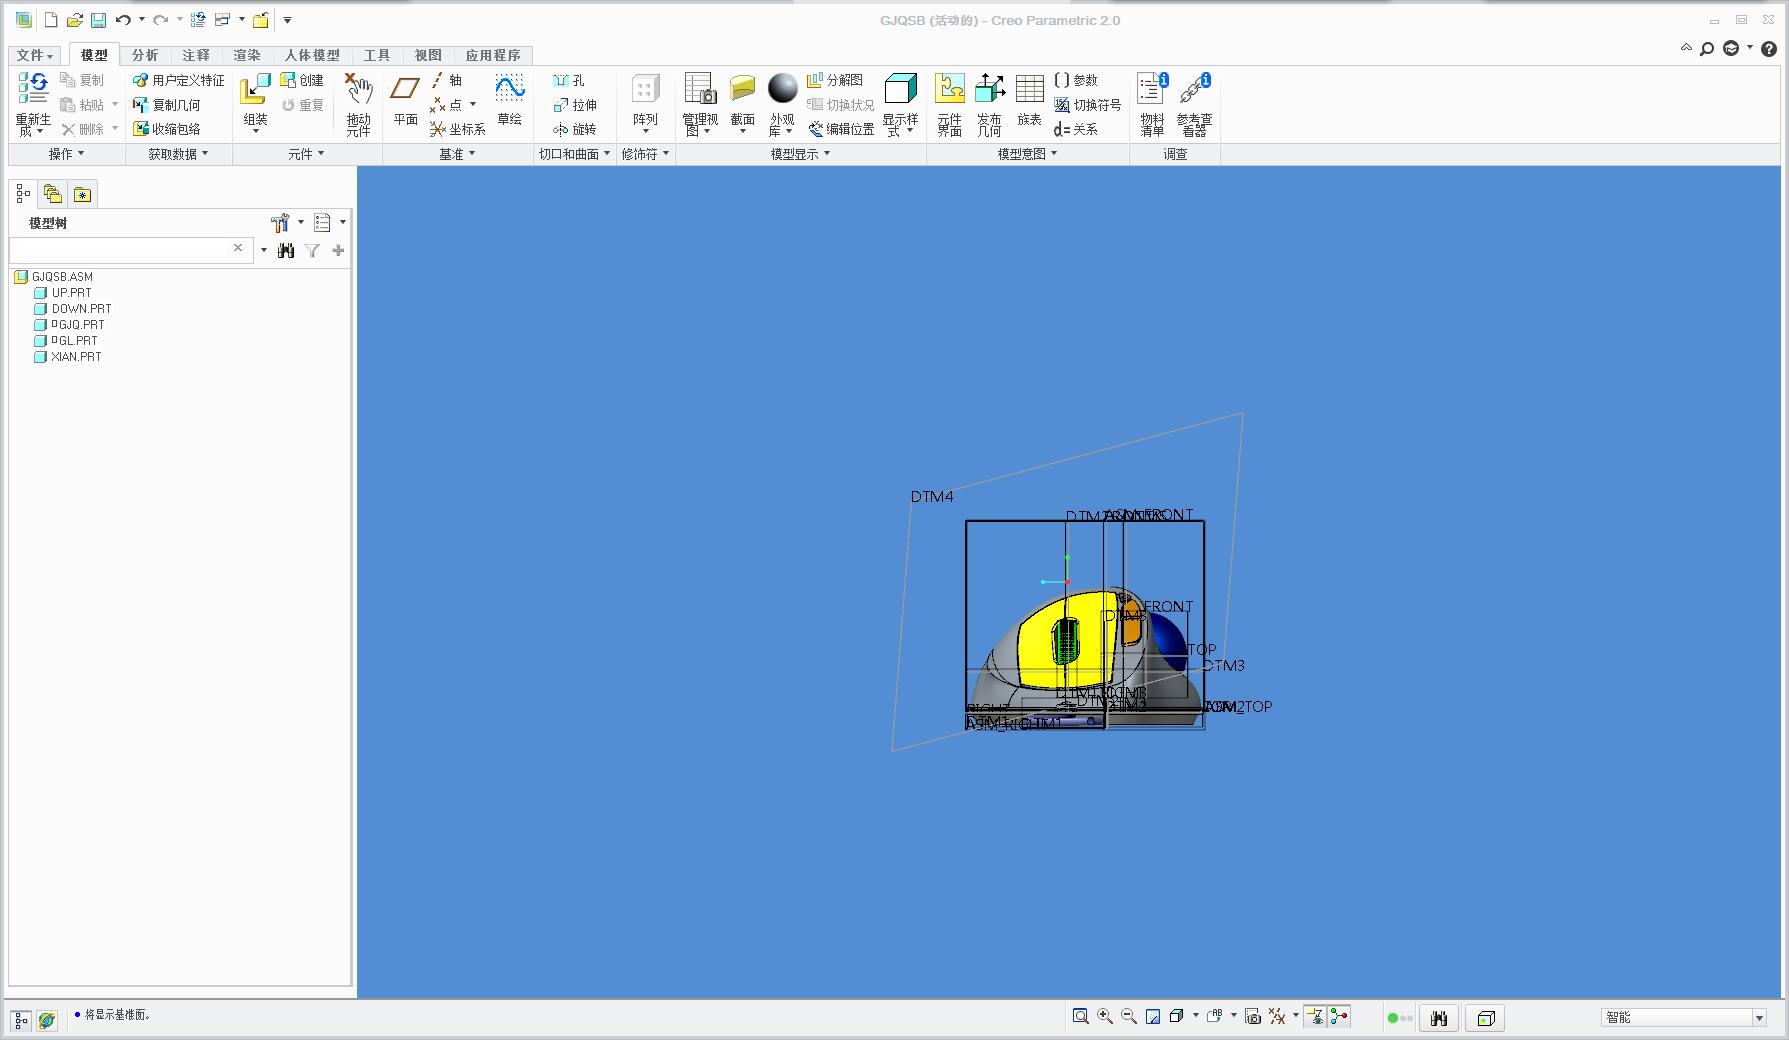Switch to the Manikin (人体模型) tab
The image size is (1789, 1040).
[312, 56]
